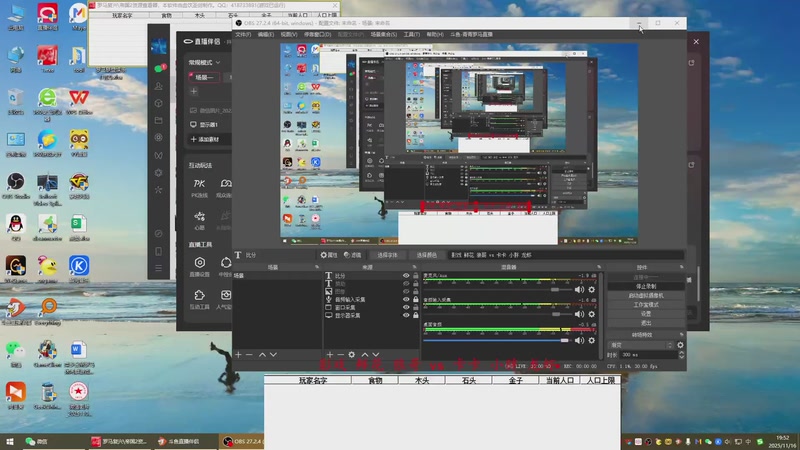Viewport: 800px width, 450px height.
Task: Remove the selected scene with minus icon in OBS
Action: [x=249, y=354]
